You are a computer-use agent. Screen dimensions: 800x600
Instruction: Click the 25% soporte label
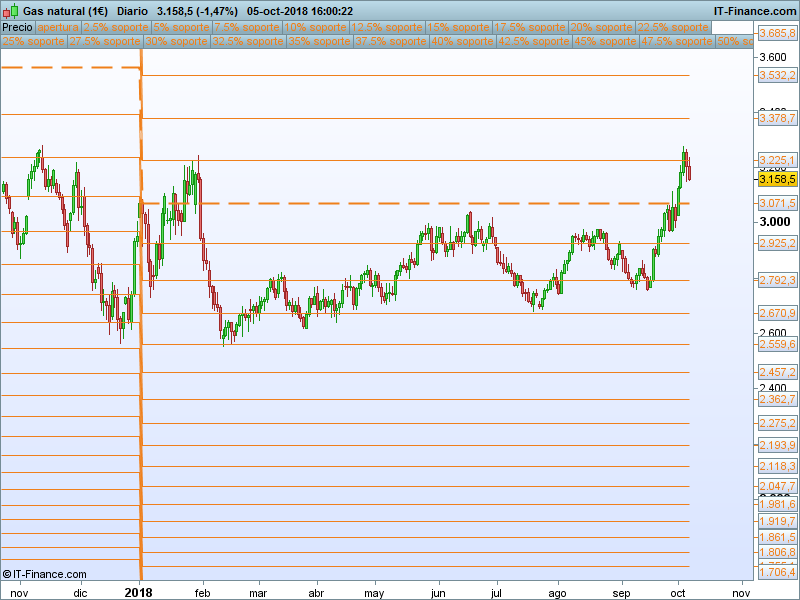[33, 42]
